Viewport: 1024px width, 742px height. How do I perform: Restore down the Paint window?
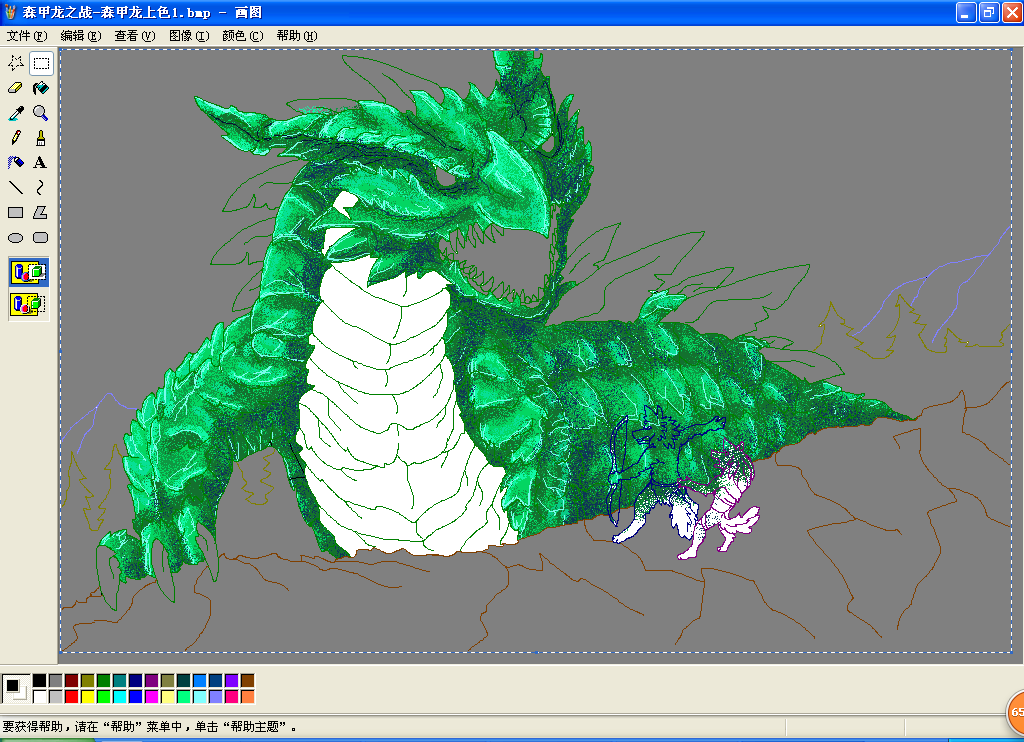(989, 12)
